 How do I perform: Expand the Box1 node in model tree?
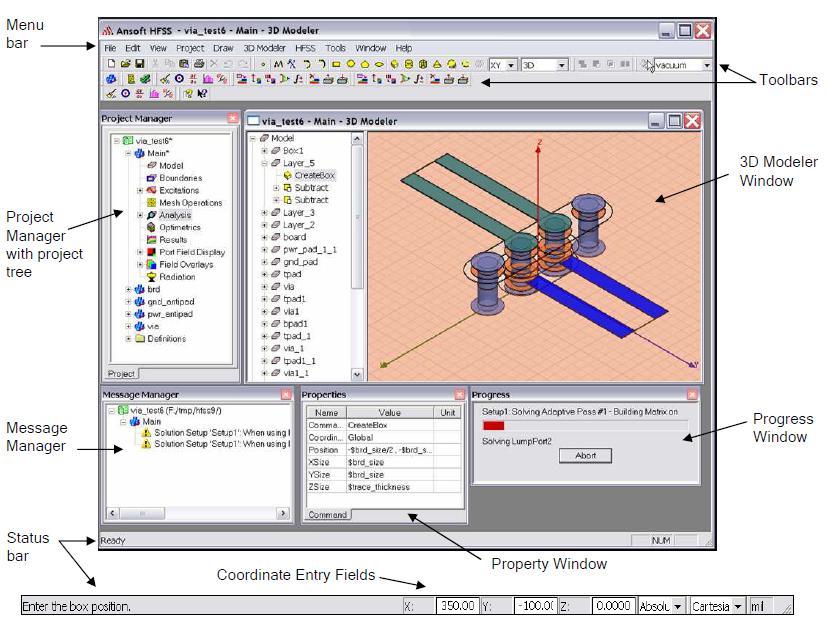(264, 151)
